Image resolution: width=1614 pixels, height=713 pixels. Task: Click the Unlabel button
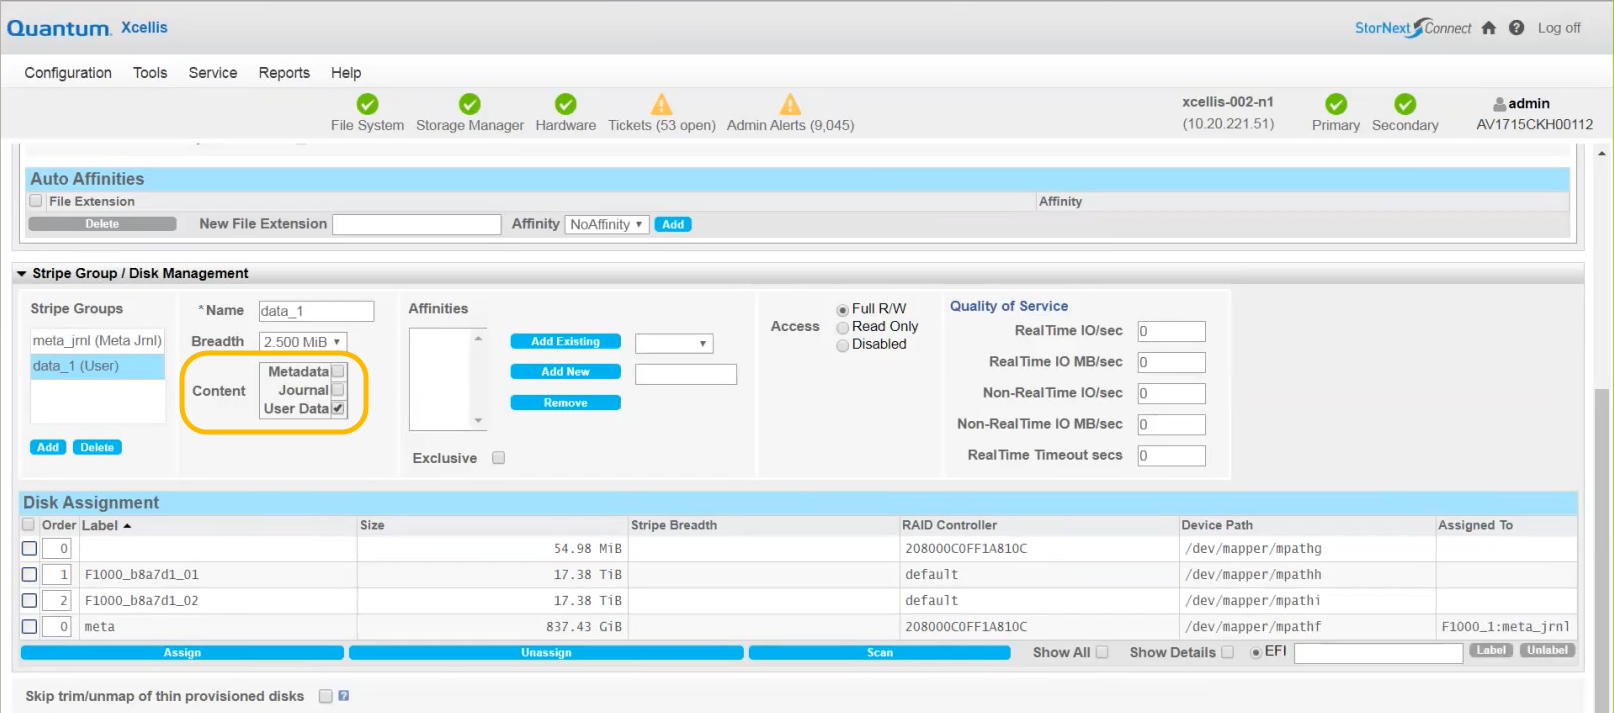(x=1547, y=650)
